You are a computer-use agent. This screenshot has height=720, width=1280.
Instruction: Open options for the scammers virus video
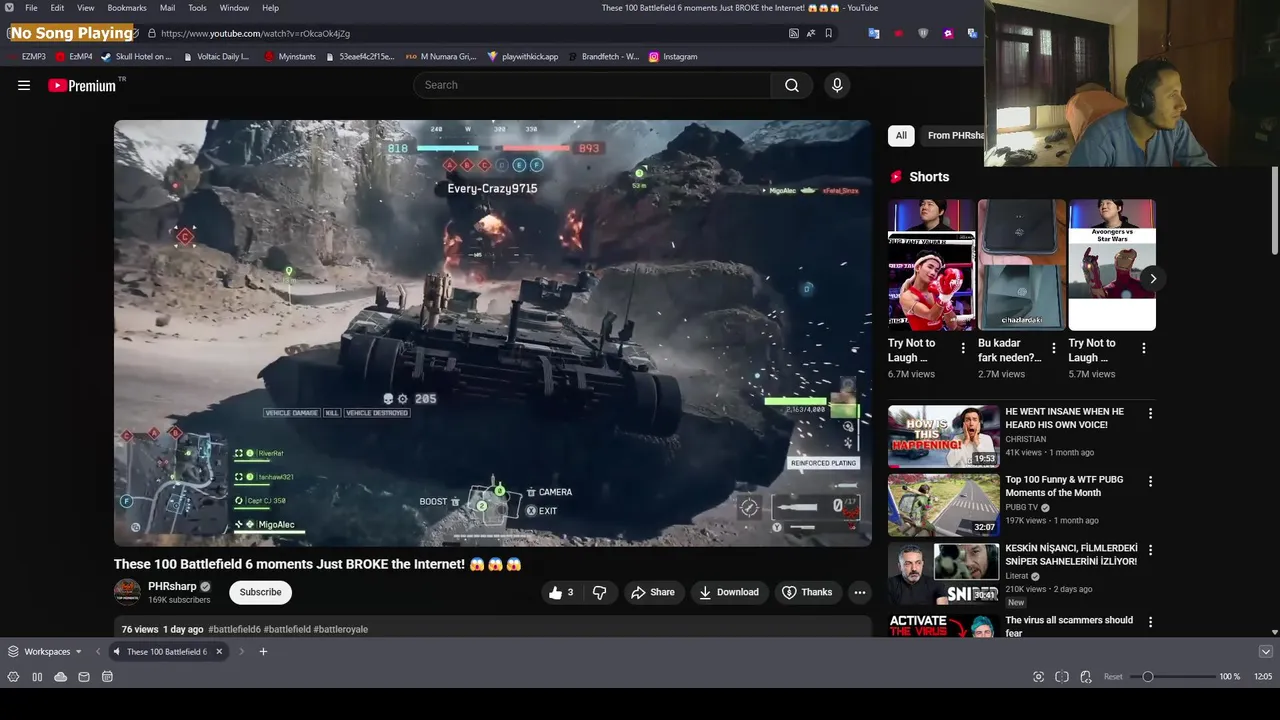(1150, 622)
